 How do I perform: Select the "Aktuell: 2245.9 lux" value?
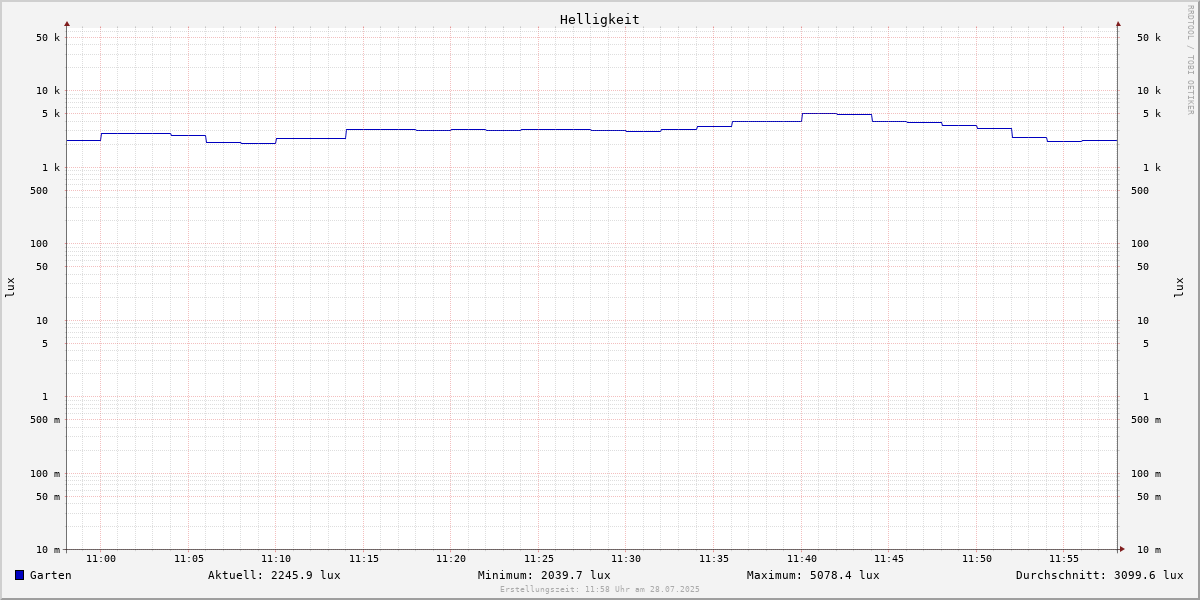point(274,575)
